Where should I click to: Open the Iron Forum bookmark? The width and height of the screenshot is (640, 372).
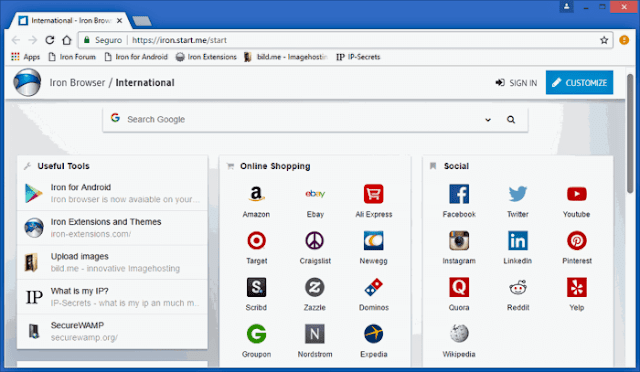coord(72,57)
